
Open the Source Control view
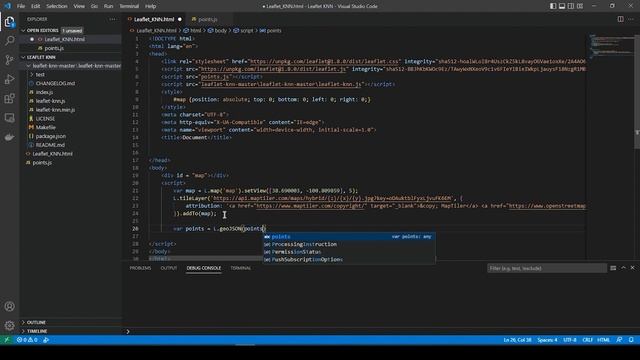(x=9, y=60)
